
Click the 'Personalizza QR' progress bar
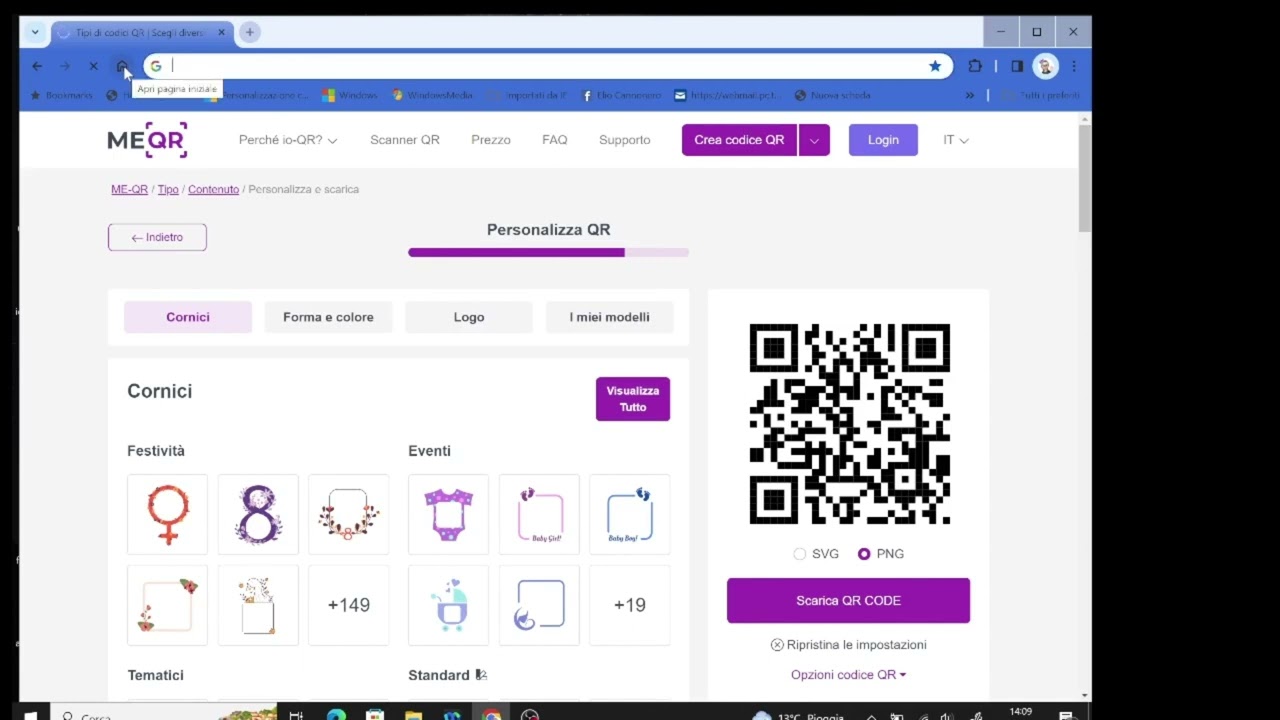coord(548,253)
